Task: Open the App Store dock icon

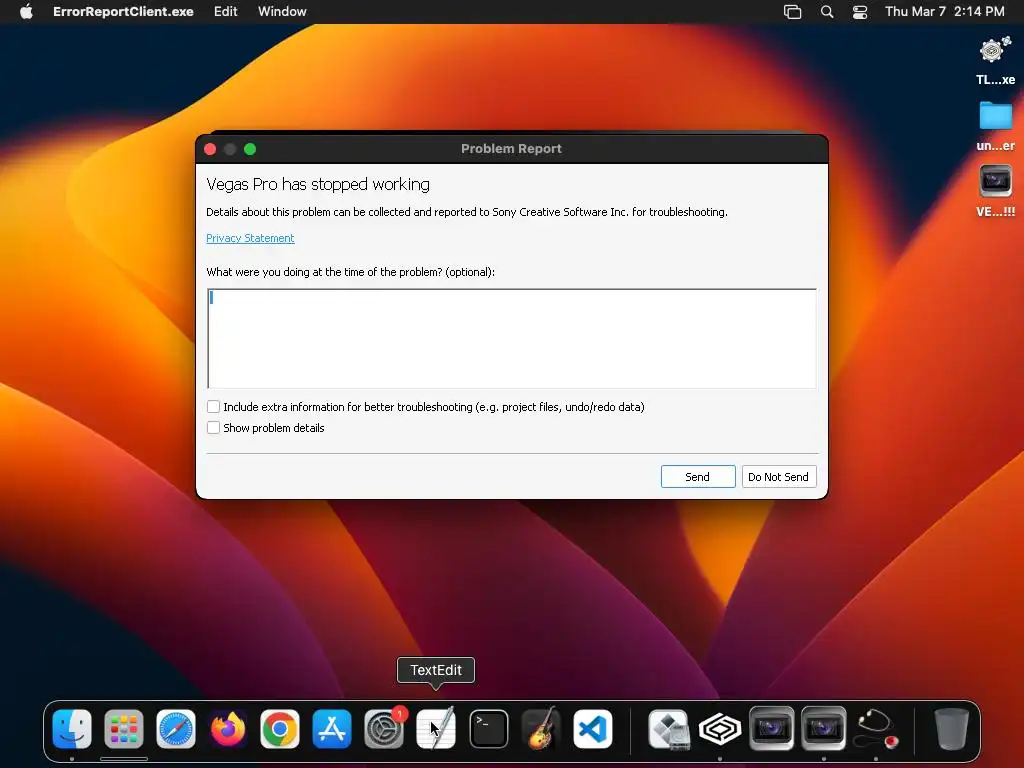Action: [x=332, y=729]
